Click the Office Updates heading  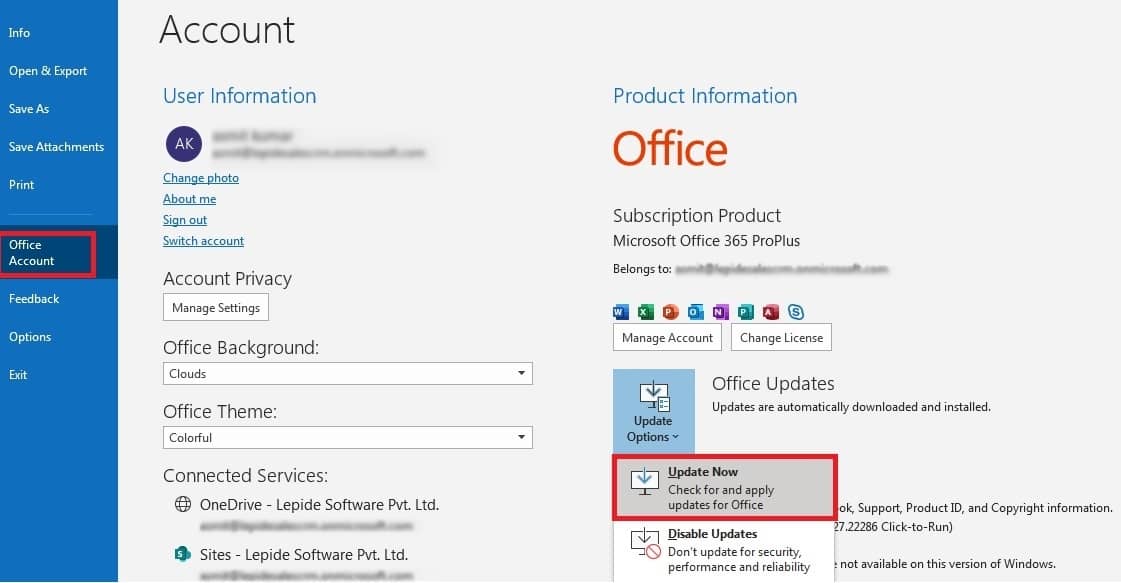pos(773,383)
